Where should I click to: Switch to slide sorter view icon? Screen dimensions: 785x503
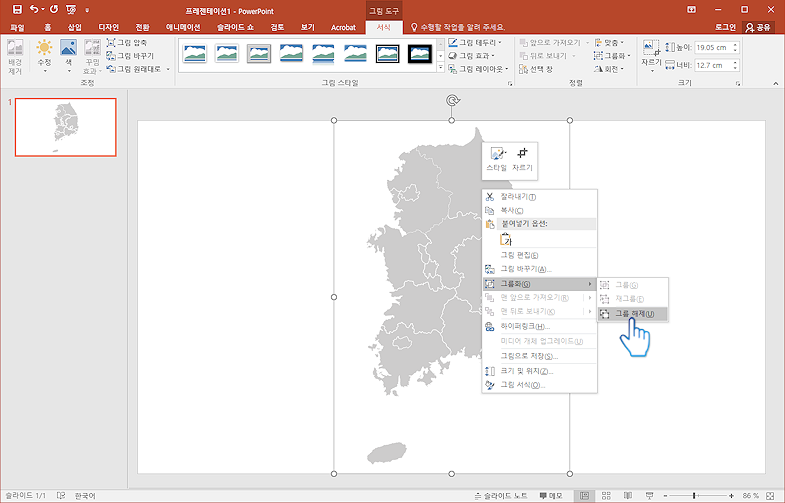606,495
